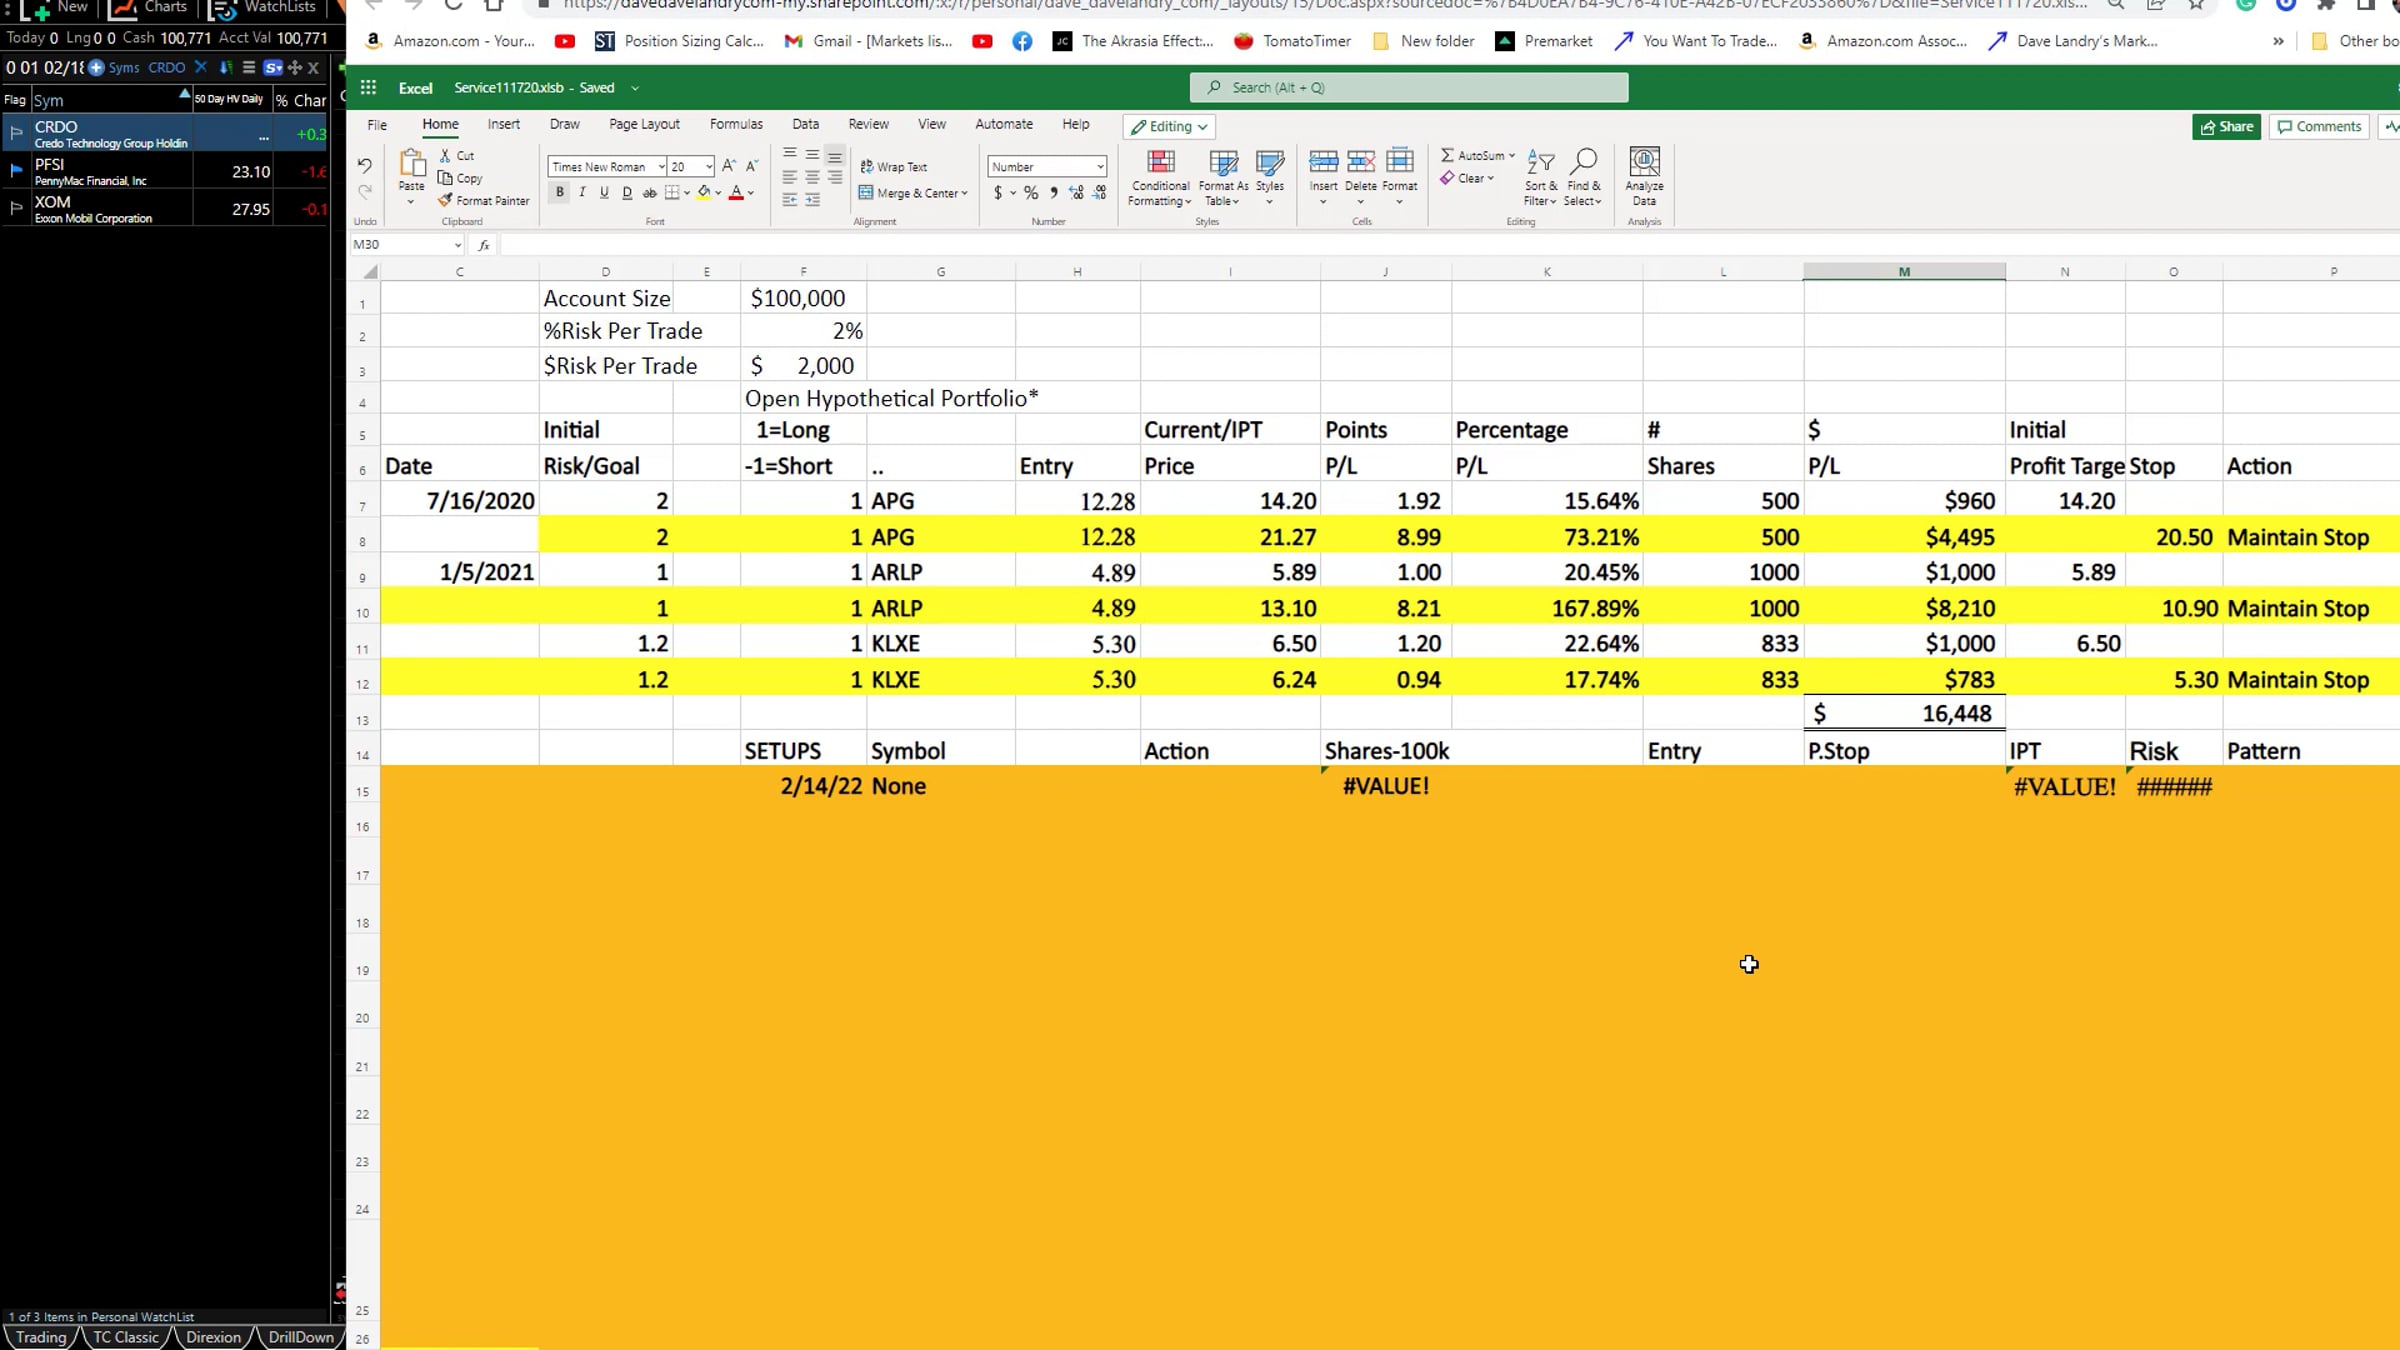
Task: Apply the red font color swatch
Action: [x=736, y=193]
